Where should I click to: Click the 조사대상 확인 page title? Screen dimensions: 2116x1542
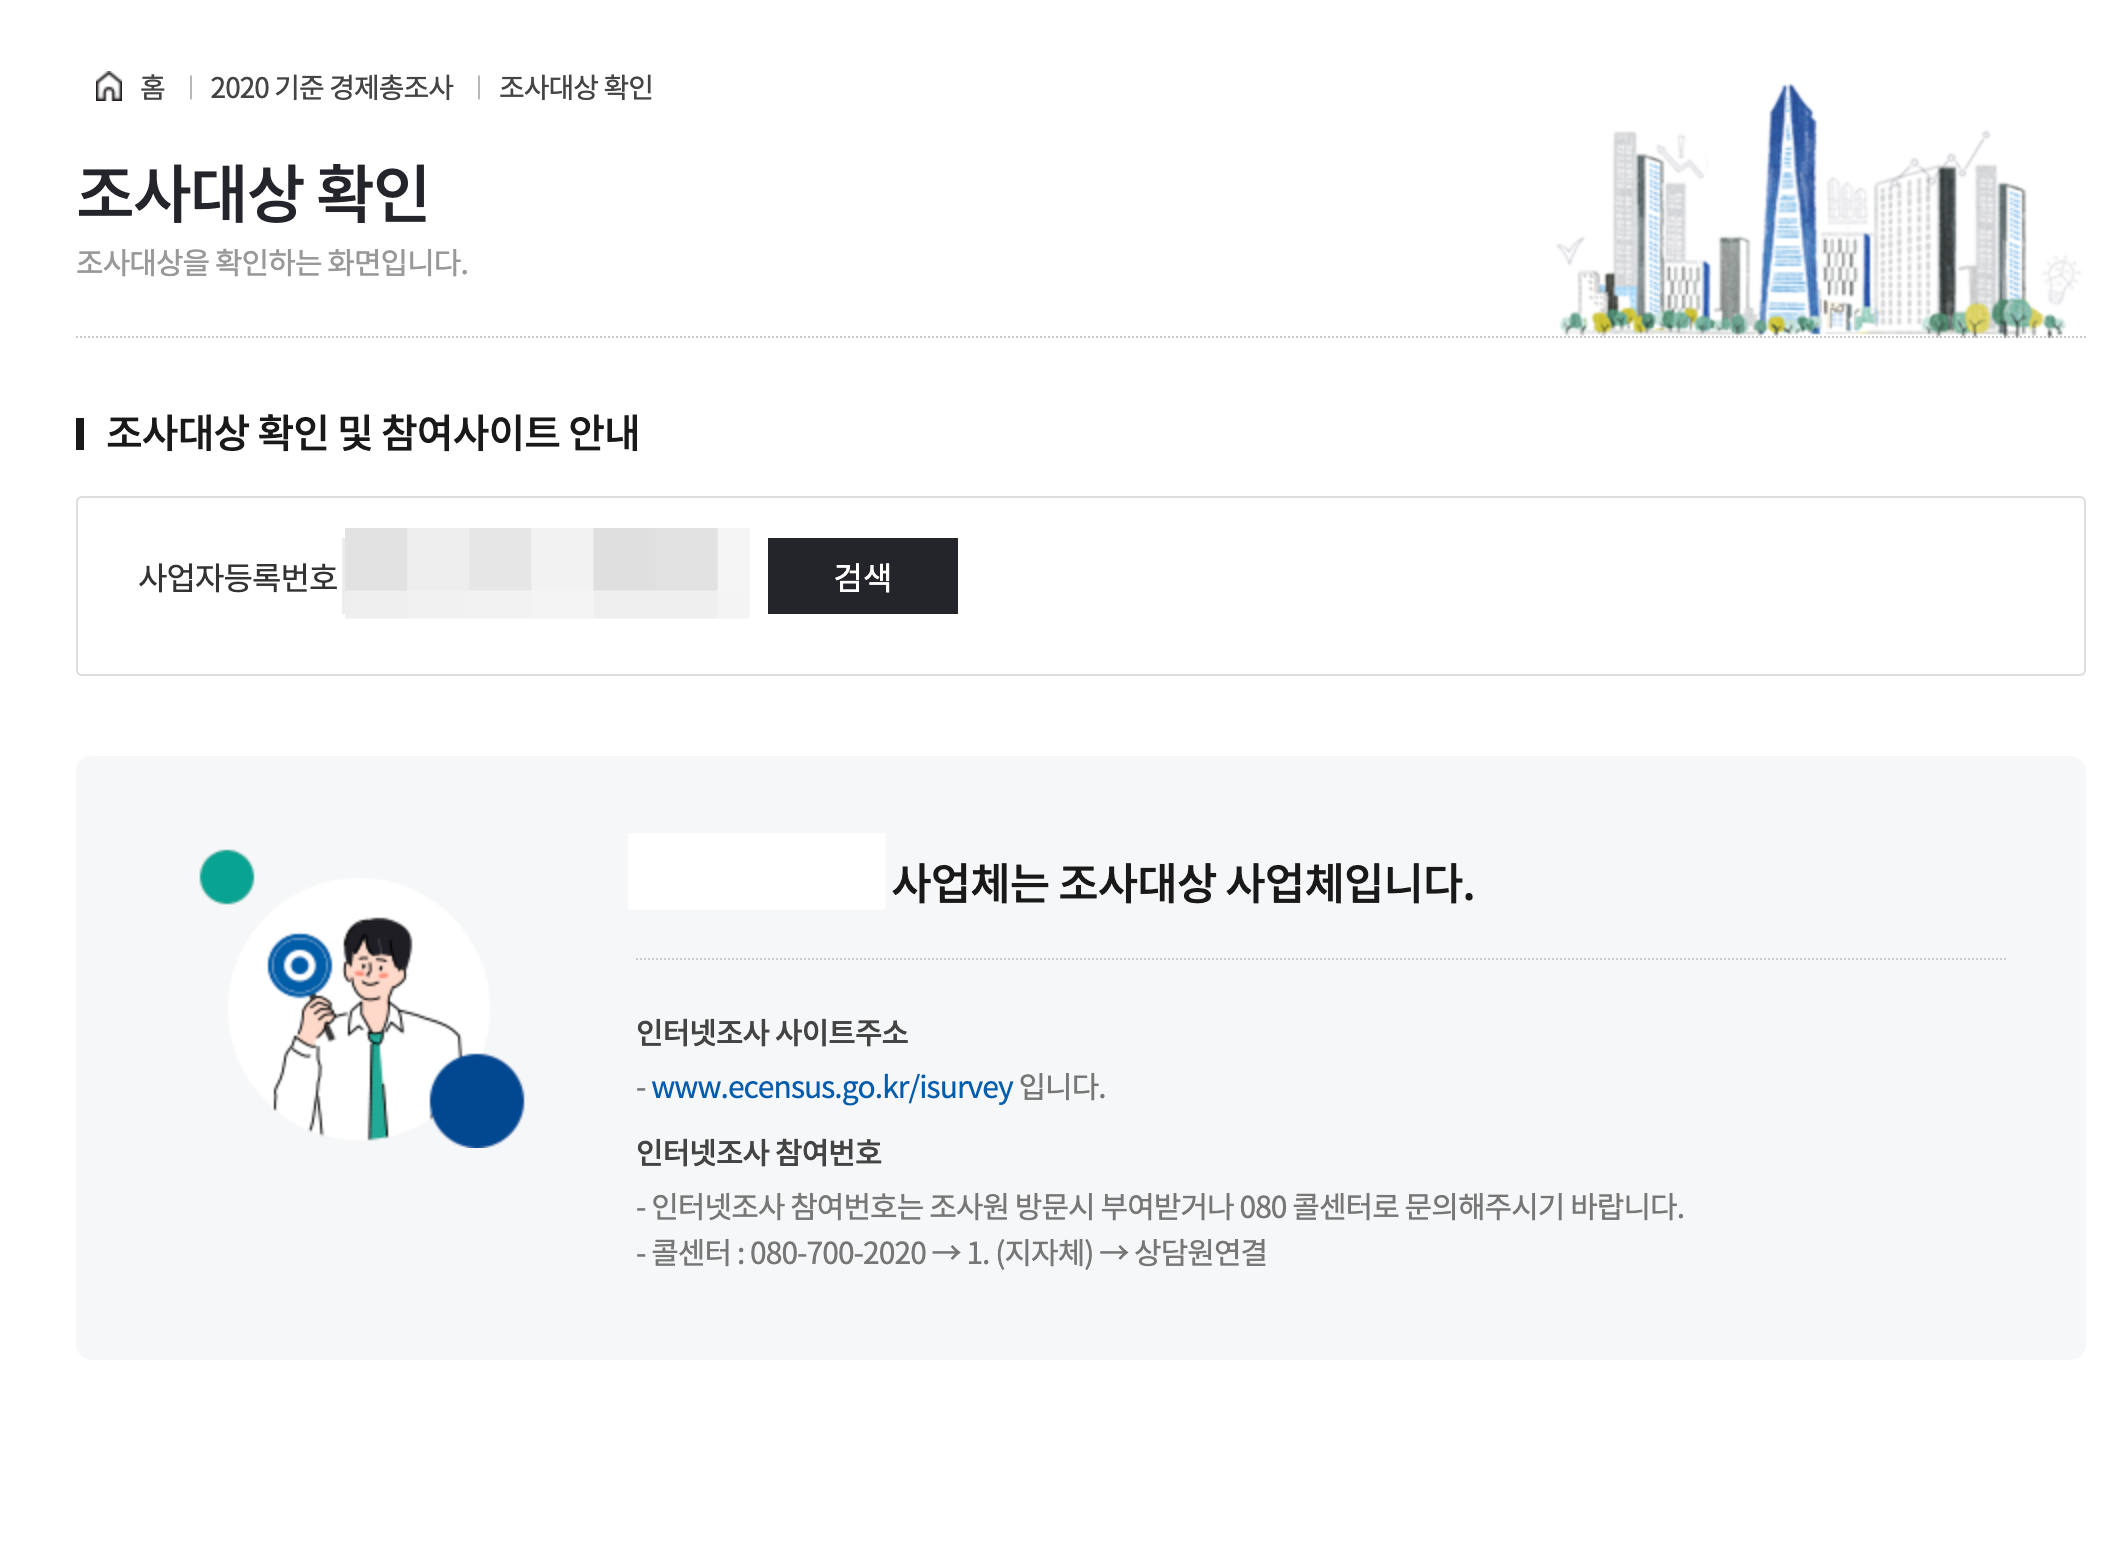(x=253, y=194)
